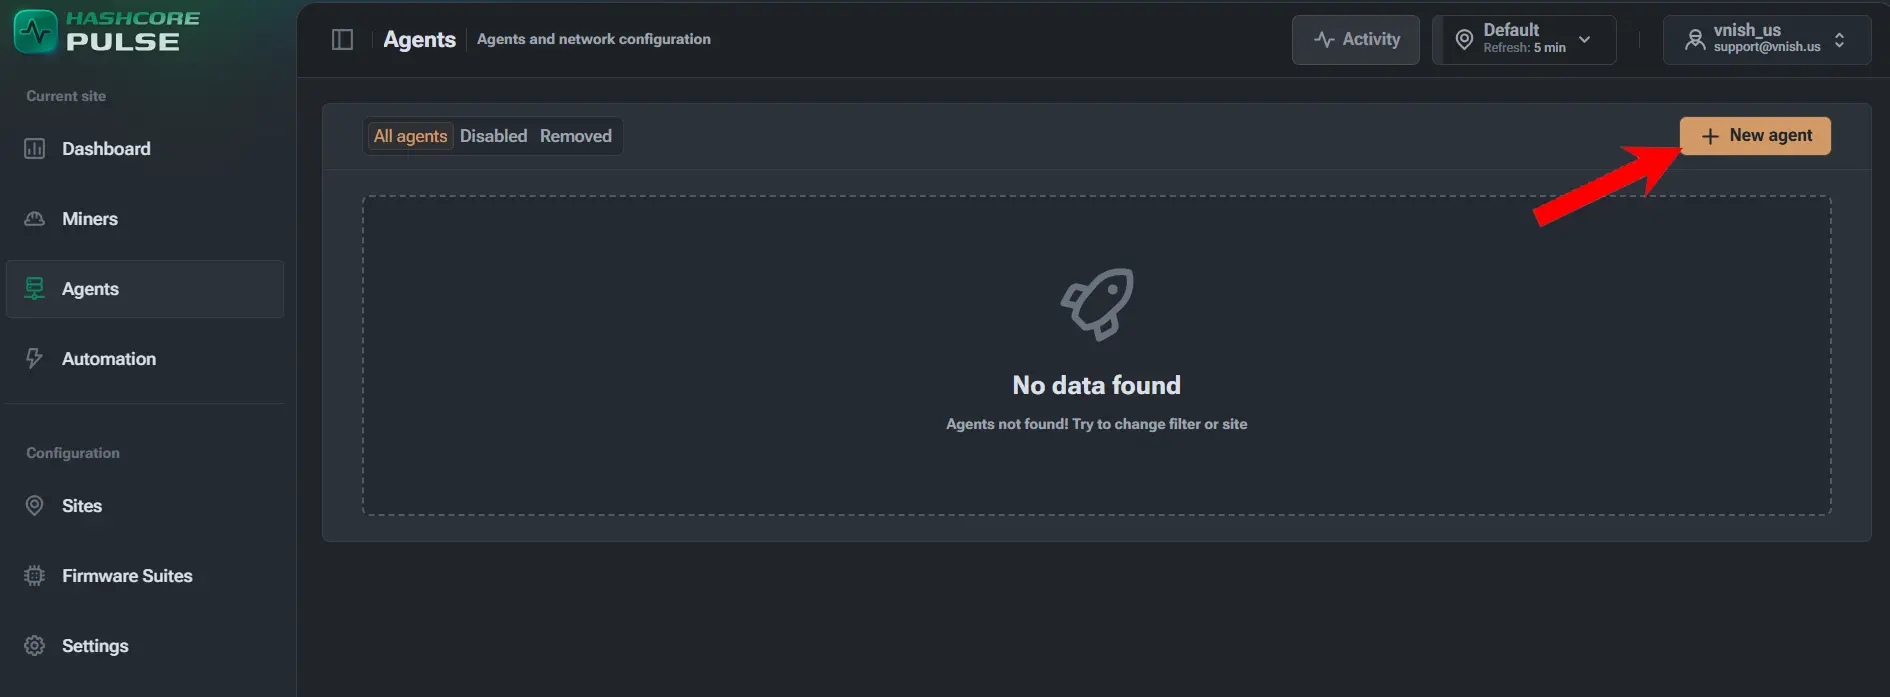Screen dimensions: 1890x697
Task: Open Sites configuration
Action: pyautogui.click(x=145, y=506)
